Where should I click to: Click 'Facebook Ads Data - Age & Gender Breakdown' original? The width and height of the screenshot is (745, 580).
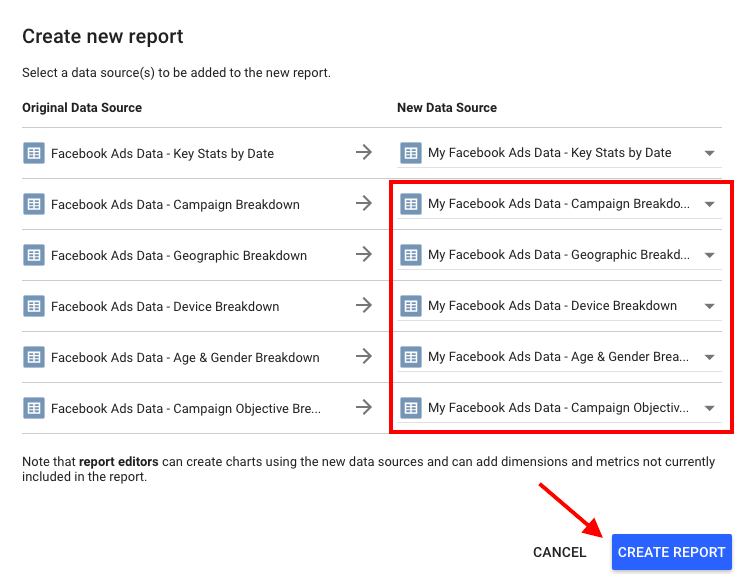click(x=185, y=358)
